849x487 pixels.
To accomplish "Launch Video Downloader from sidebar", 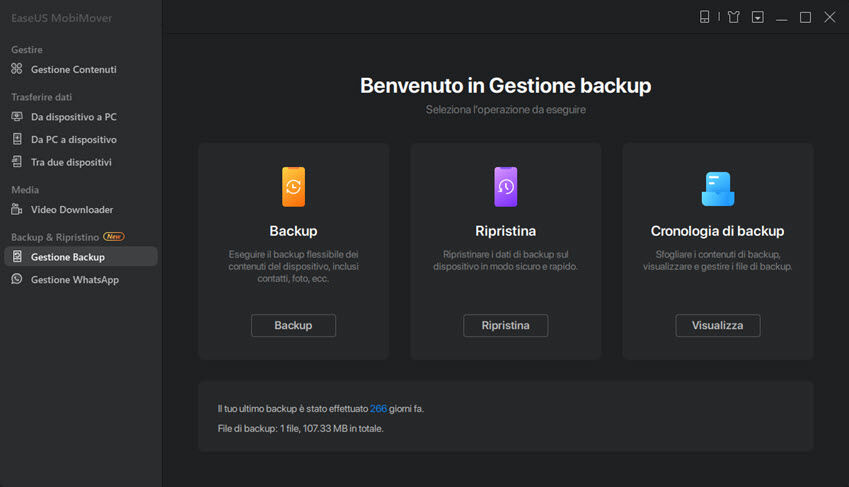I will click(71, 210).
